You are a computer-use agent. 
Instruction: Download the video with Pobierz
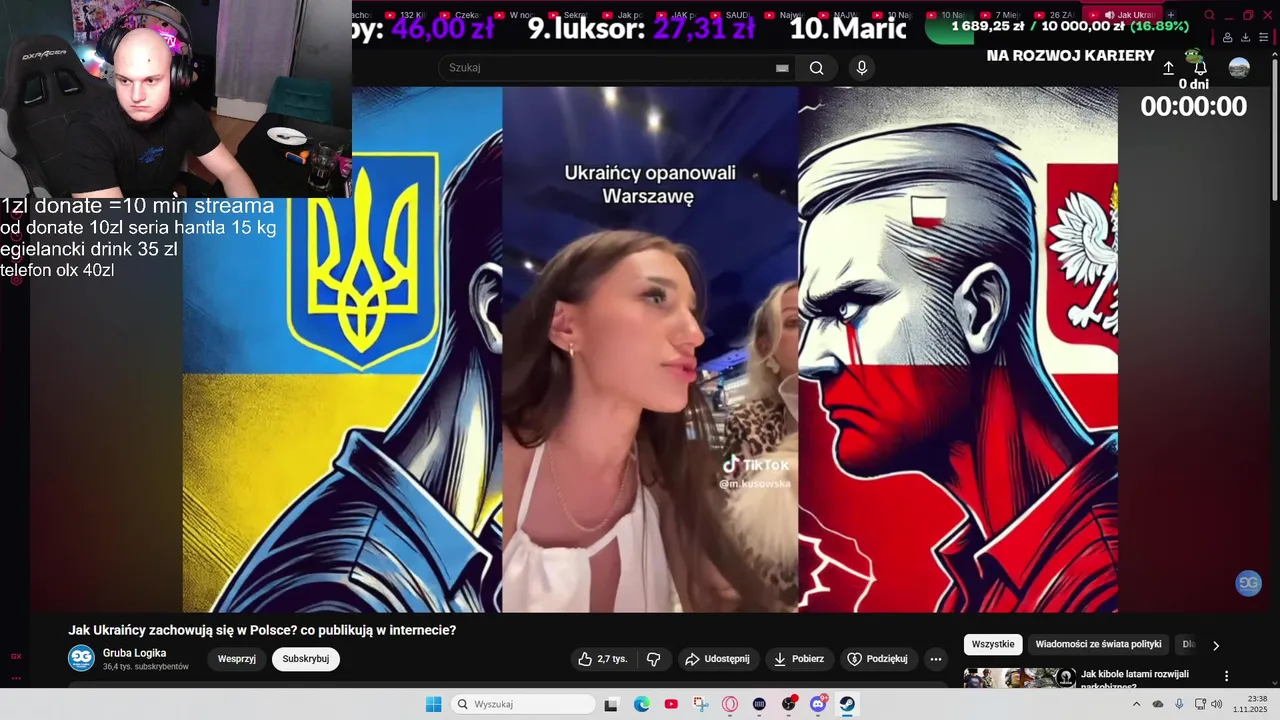(799, 659)
